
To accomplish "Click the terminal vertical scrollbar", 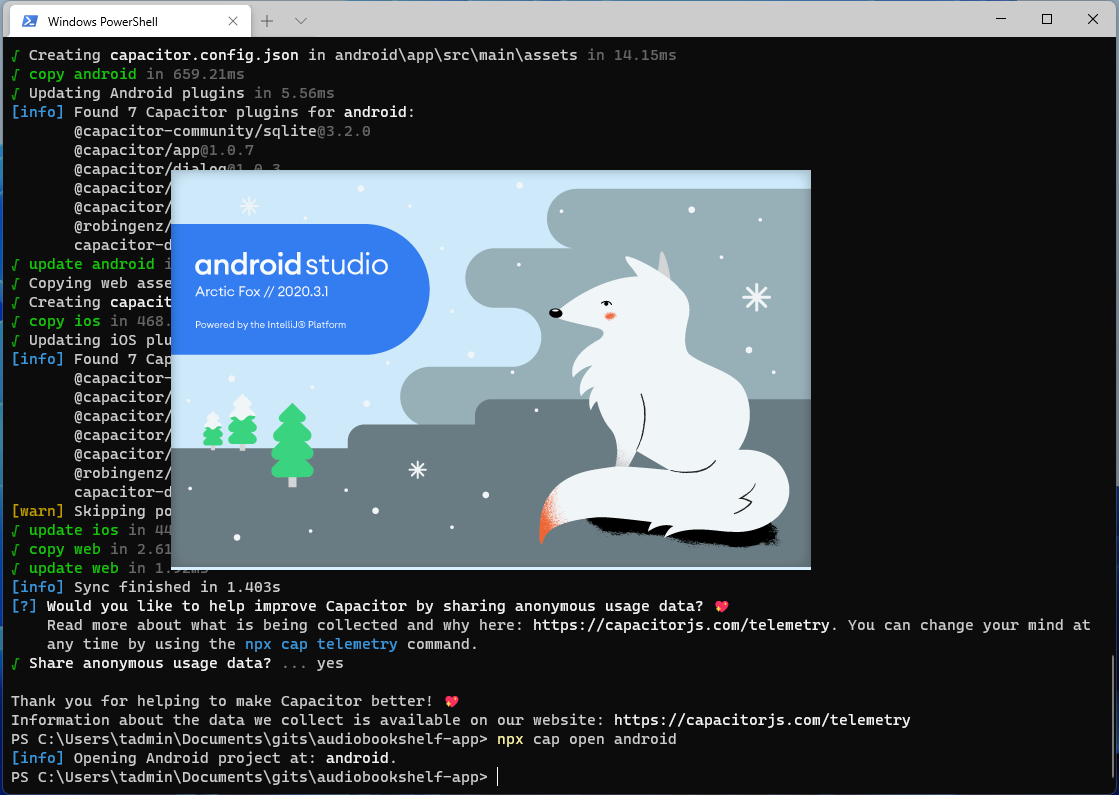I will click(x=1112, y=700).
